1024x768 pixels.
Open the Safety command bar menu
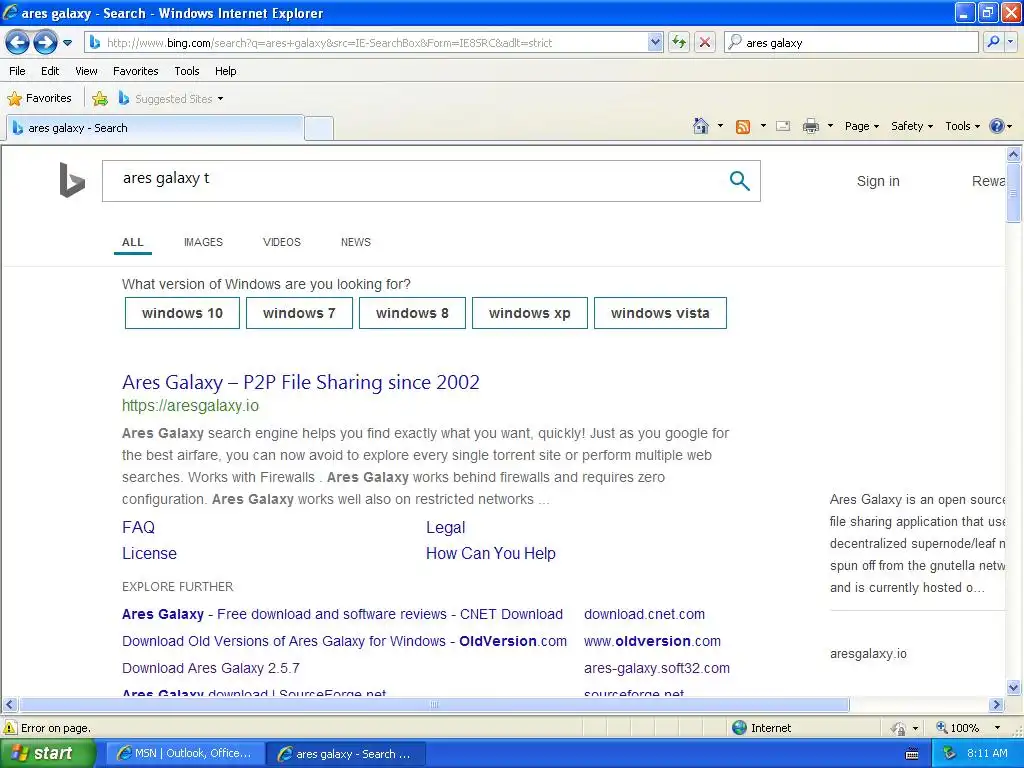[x=912, y=126]
